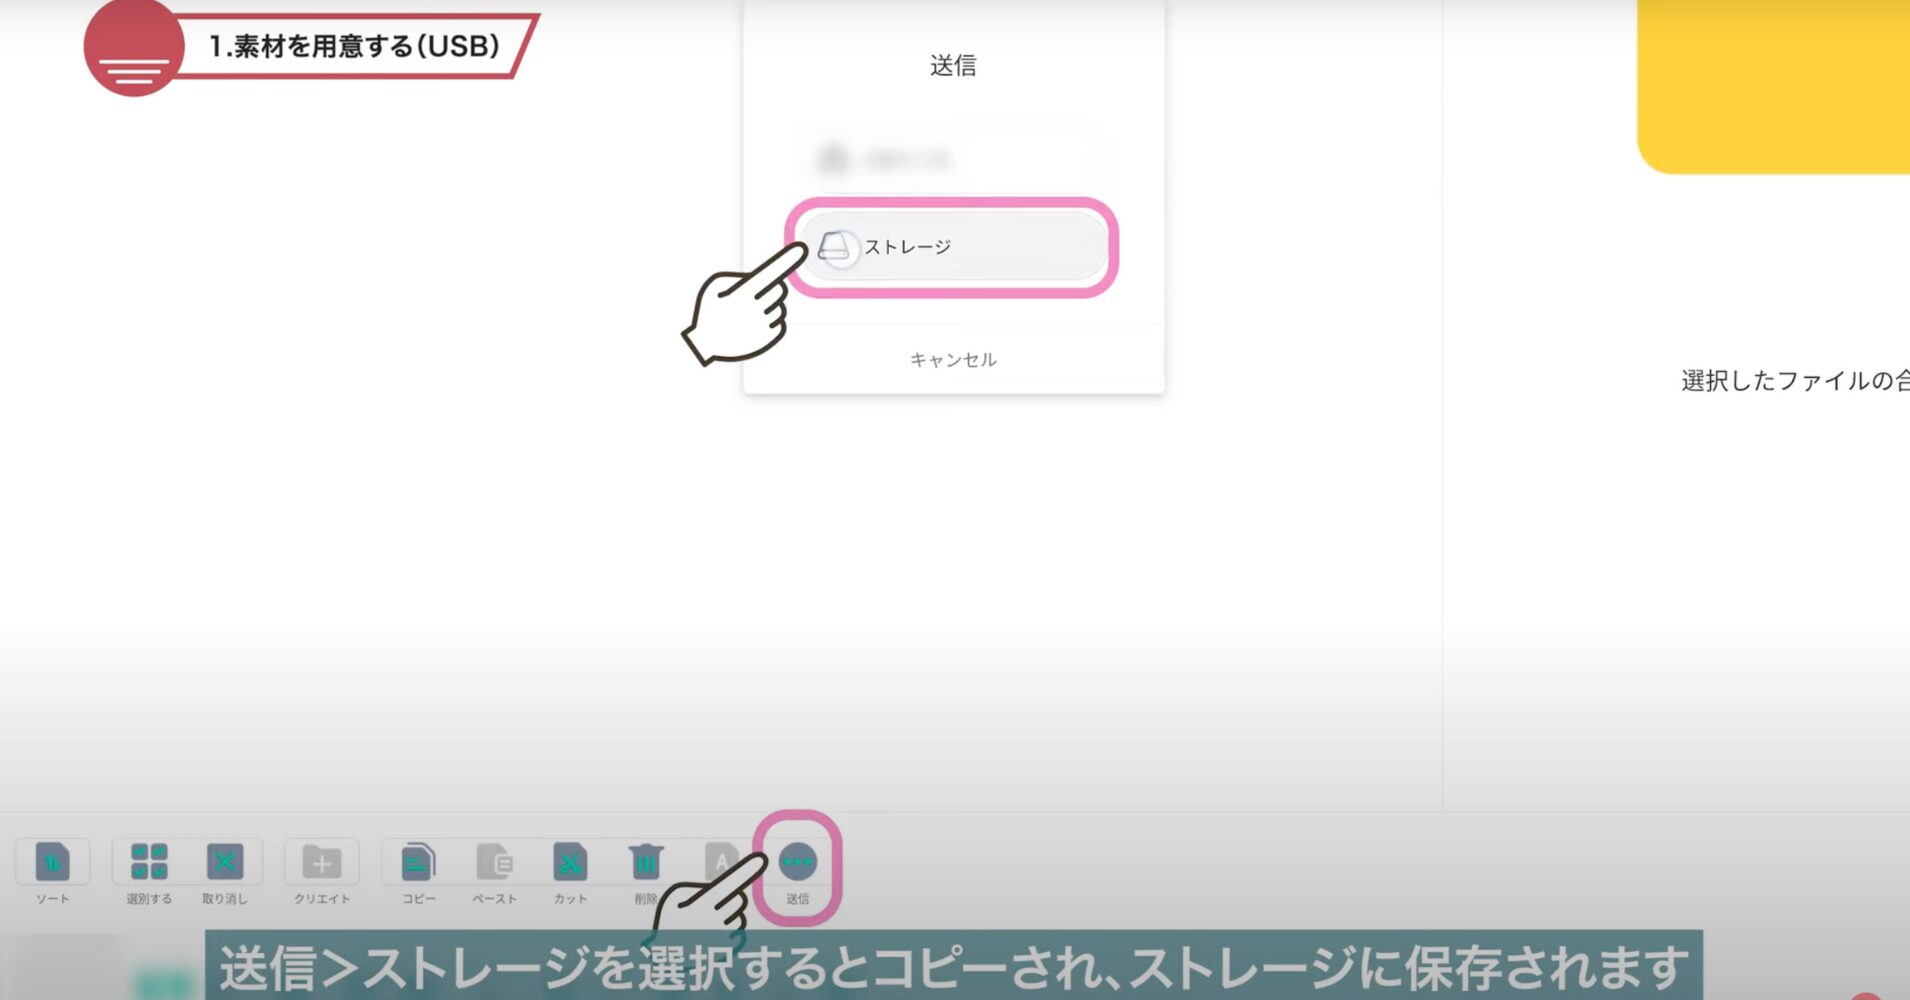Viewport: 1910px width, 1000px height.
Task: Click the teal subtitle caption bar
Action: pyautogui.click(x=953, y=966)
